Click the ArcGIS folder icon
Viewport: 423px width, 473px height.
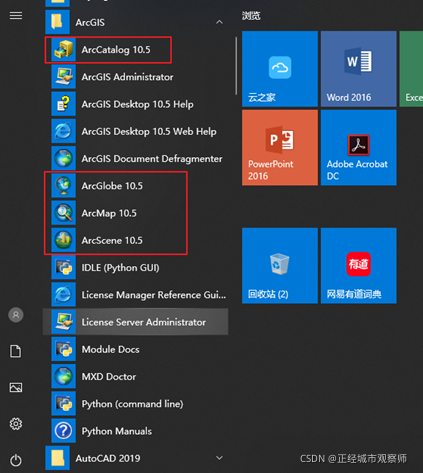[x=58, y=22]
